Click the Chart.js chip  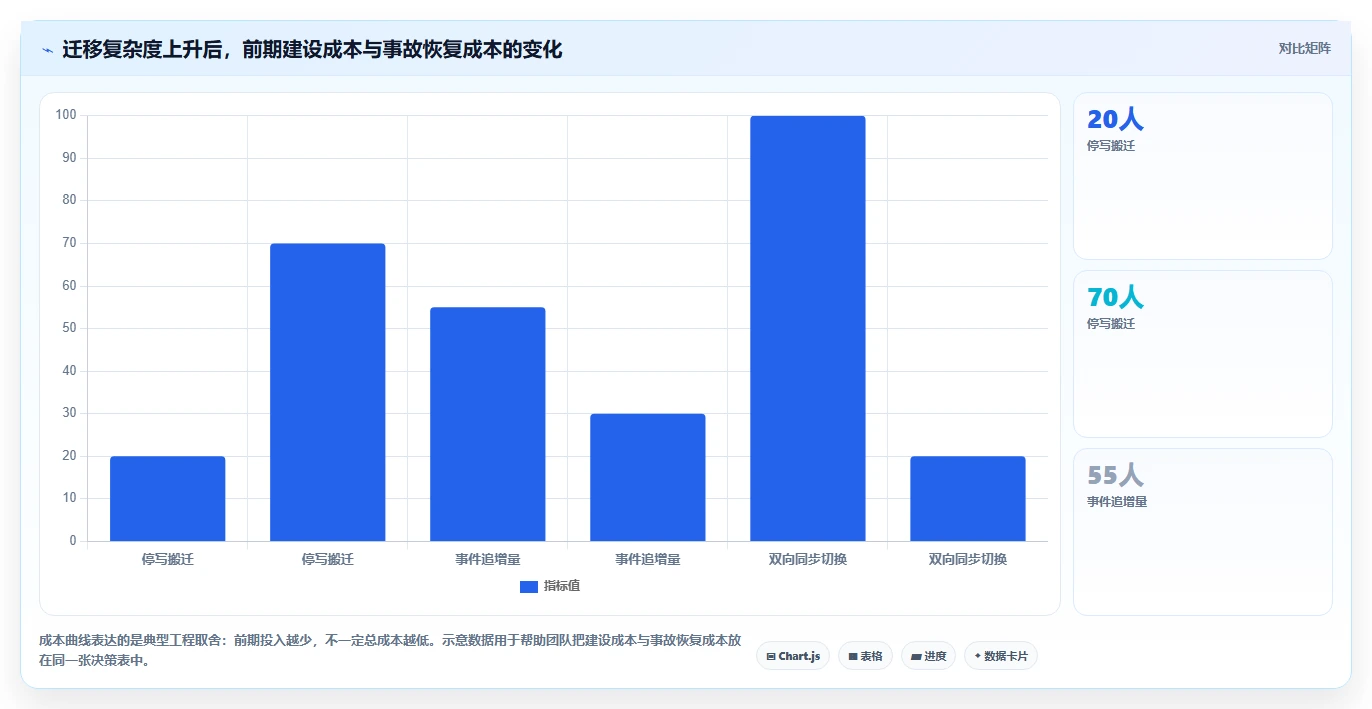tap(793, 656)
